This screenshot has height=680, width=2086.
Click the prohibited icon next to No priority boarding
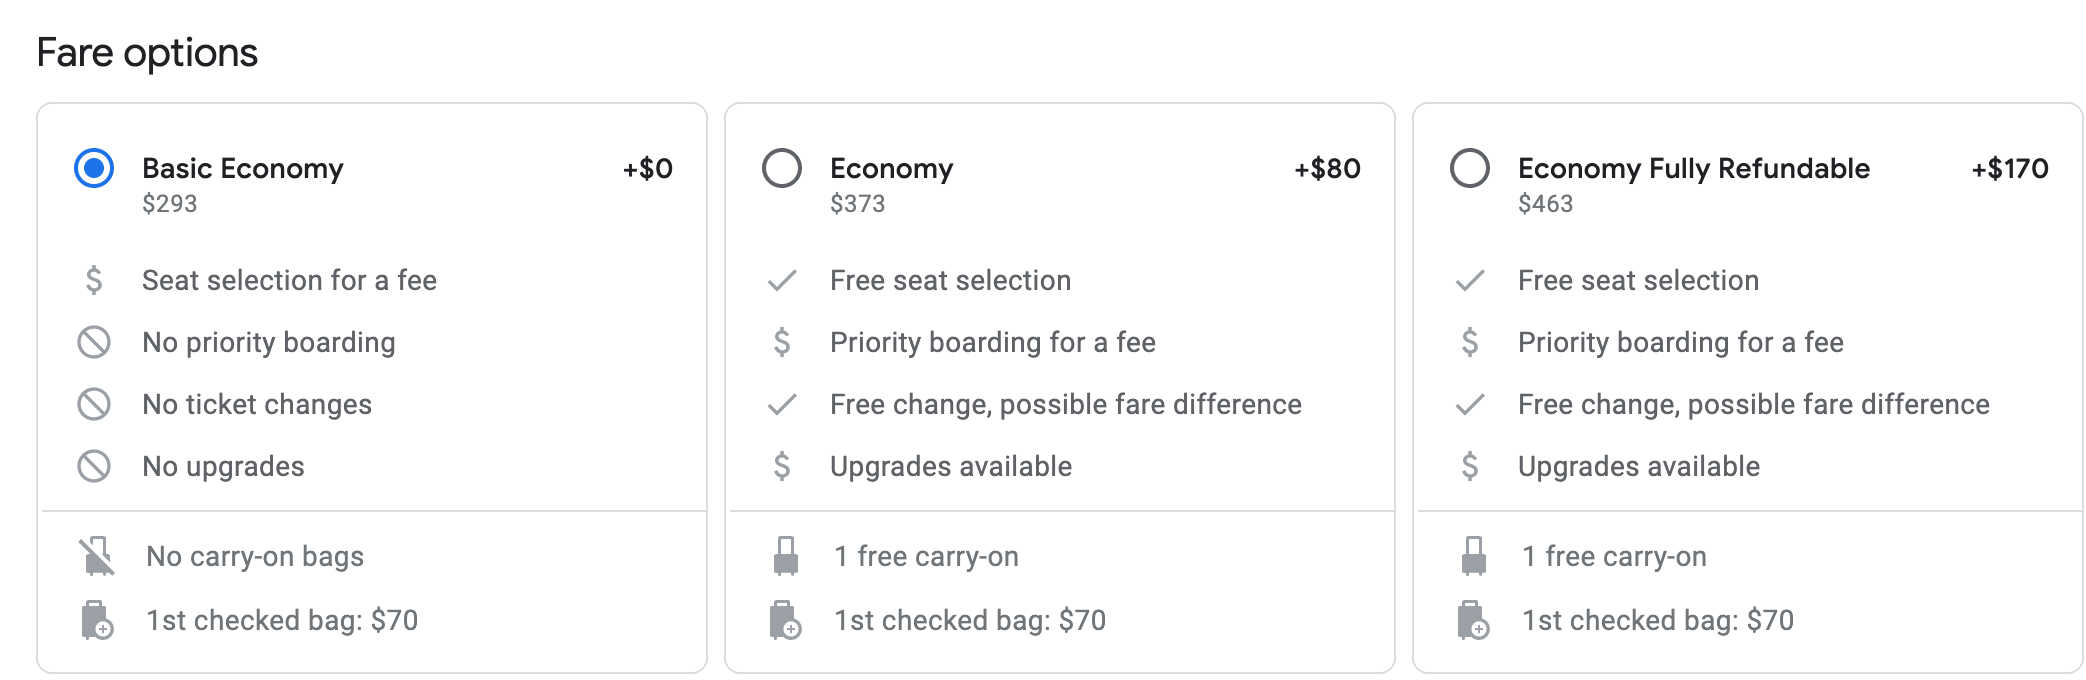coord(94,342)
